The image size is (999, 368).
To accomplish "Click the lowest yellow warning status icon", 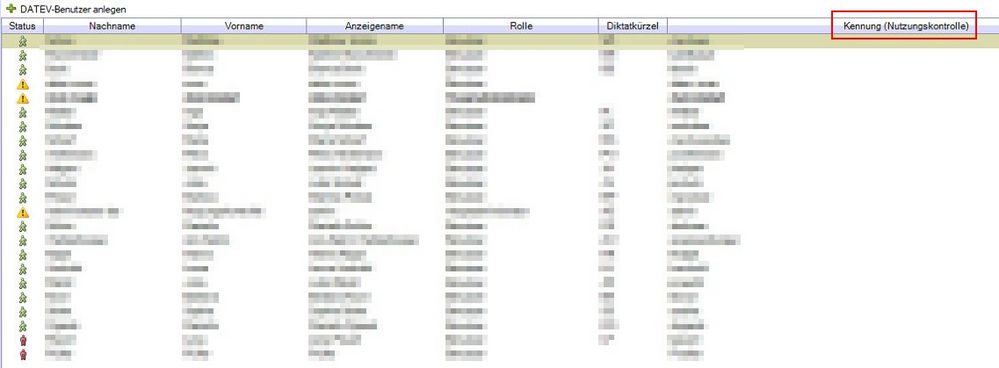I will pyautogui.click(x=23, y=212).
